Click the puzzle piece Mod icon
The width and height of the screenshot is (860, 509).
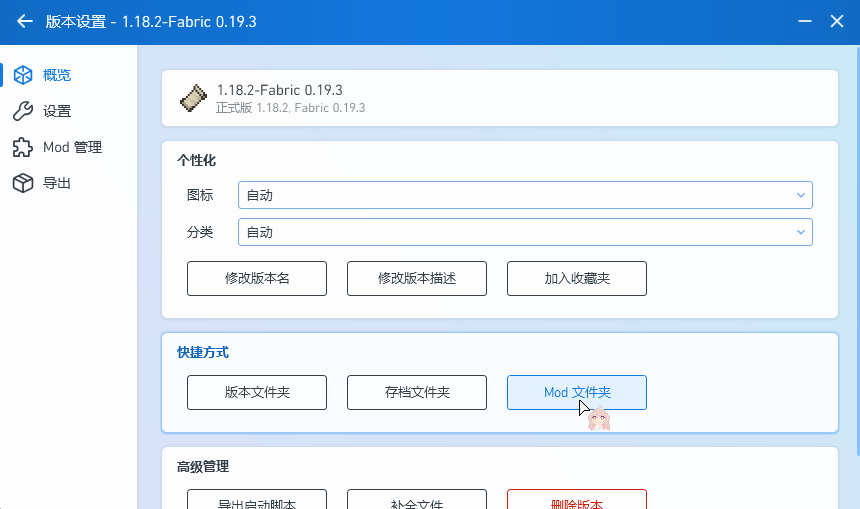(23, 148)
